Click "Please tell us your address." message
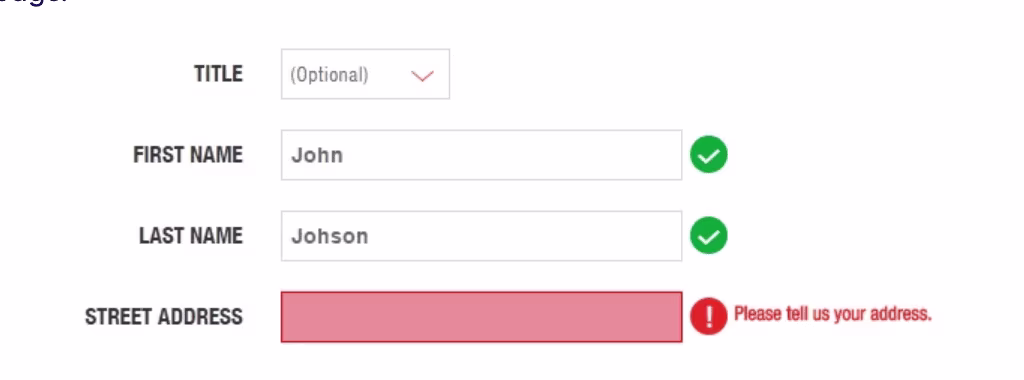This screenshot has height=380, width=1024. tap(833, 314)
